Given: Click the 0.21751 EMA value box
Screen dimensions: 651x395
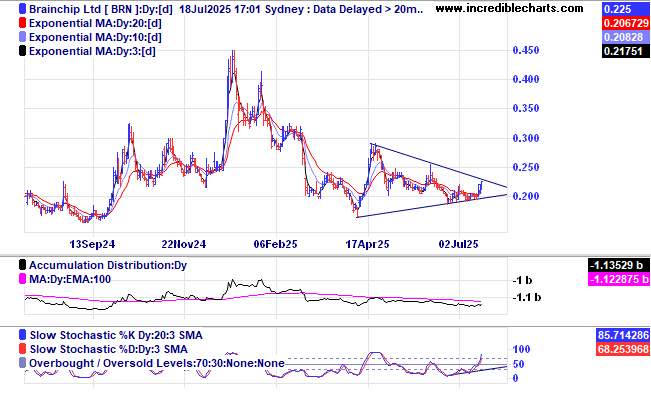Looking at the screenshot, I should (626, 52).
